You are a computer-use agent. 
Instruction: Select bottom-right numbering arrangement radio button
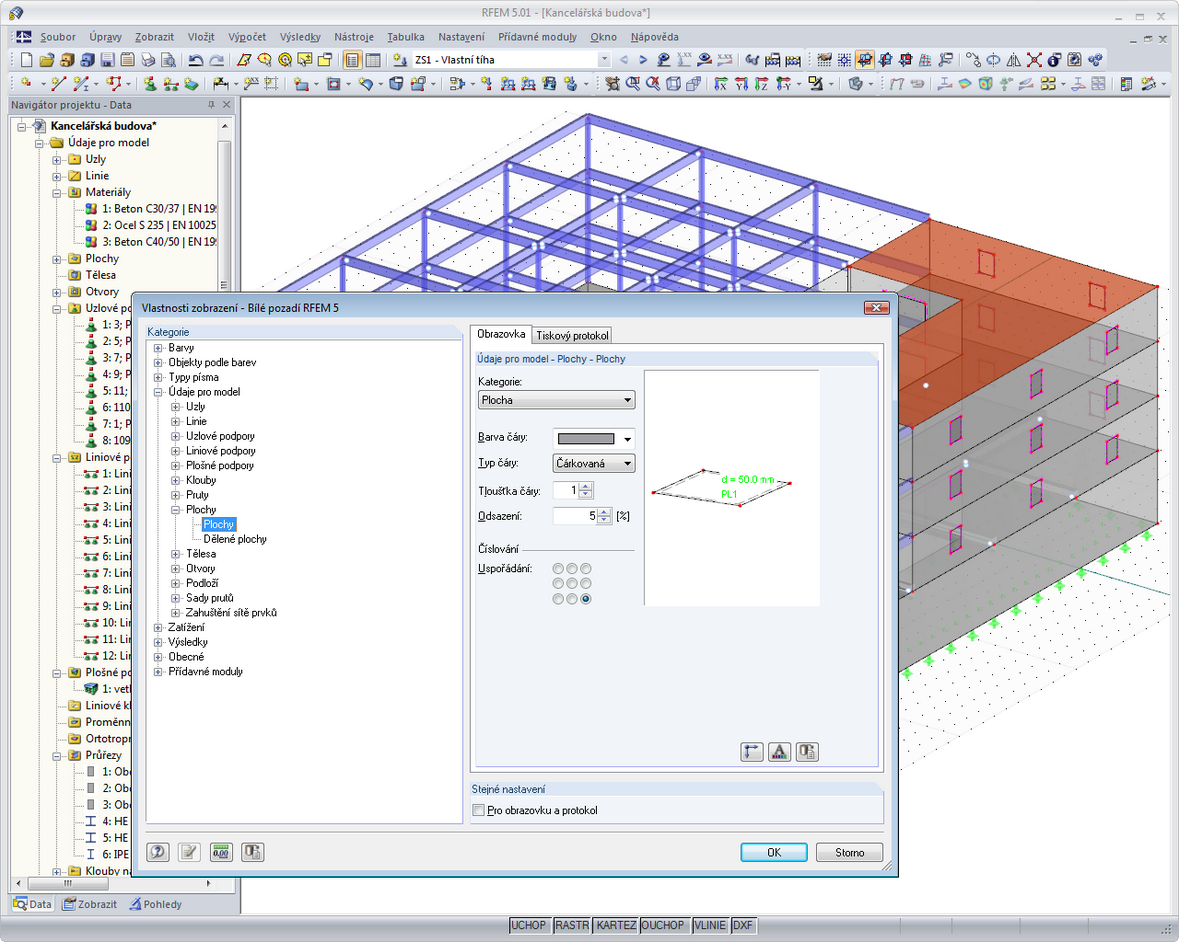(586, 599)
